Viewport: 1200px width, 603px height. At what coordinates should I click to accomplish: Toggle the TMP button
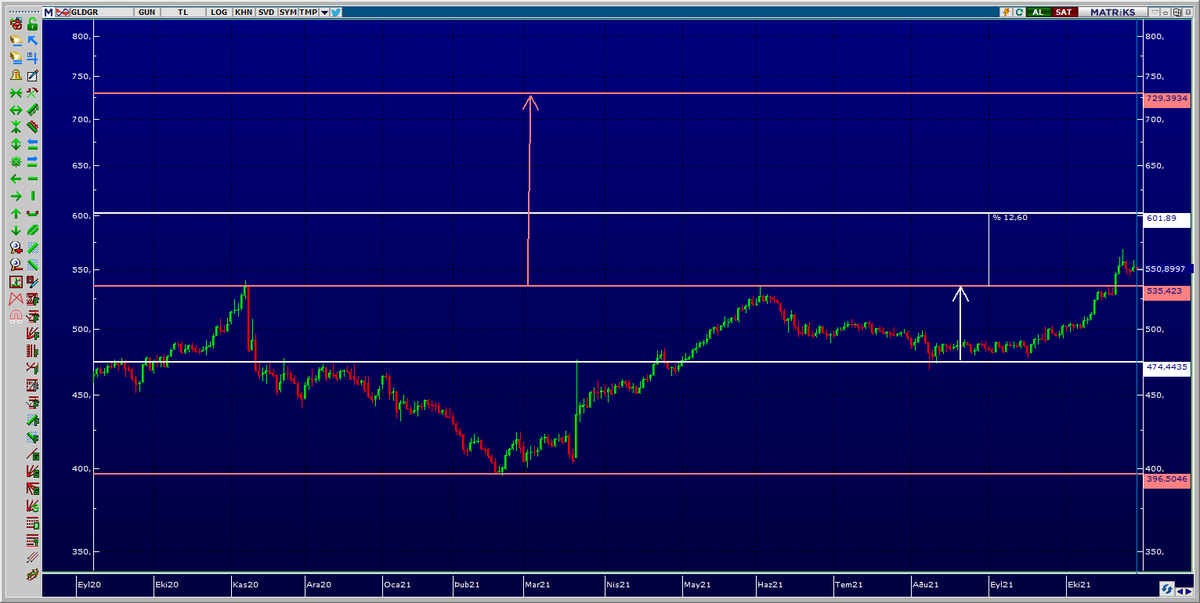click(x=309, y=12)
